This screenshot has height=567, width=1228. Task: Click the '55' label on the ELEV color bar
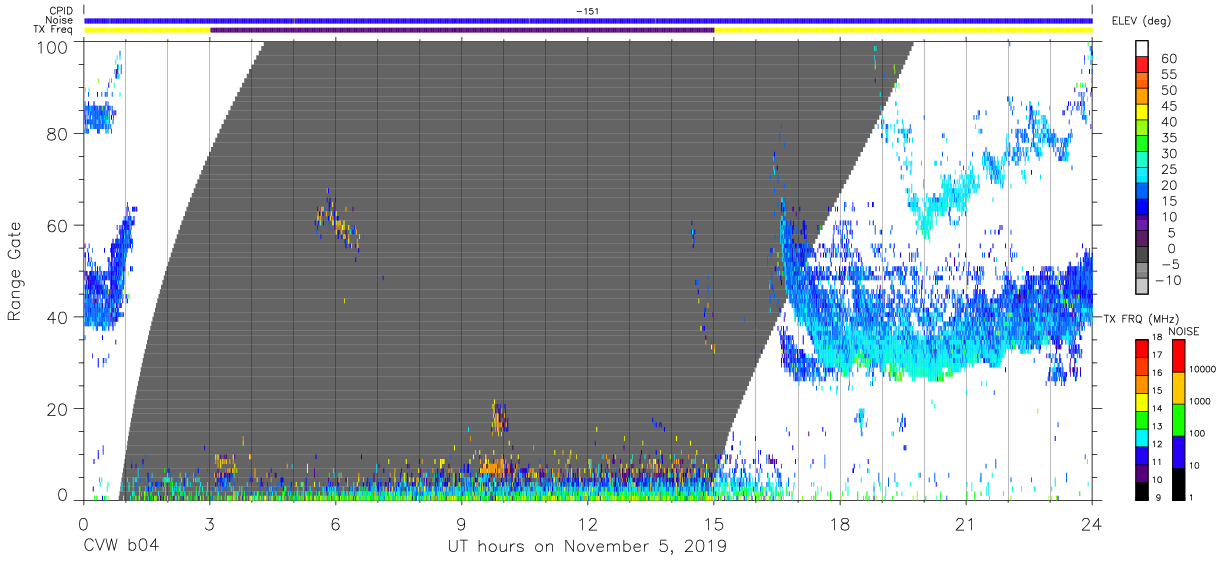(1169, 74)
